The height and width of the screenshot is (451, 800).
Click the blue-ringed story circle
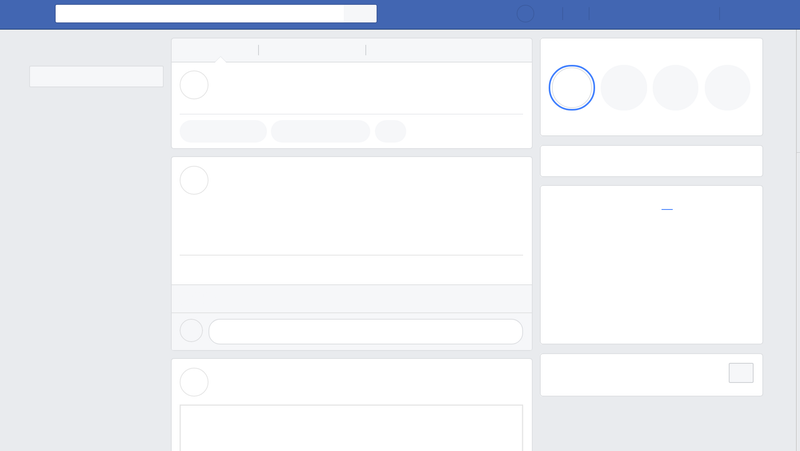click(x=571, y=88)
